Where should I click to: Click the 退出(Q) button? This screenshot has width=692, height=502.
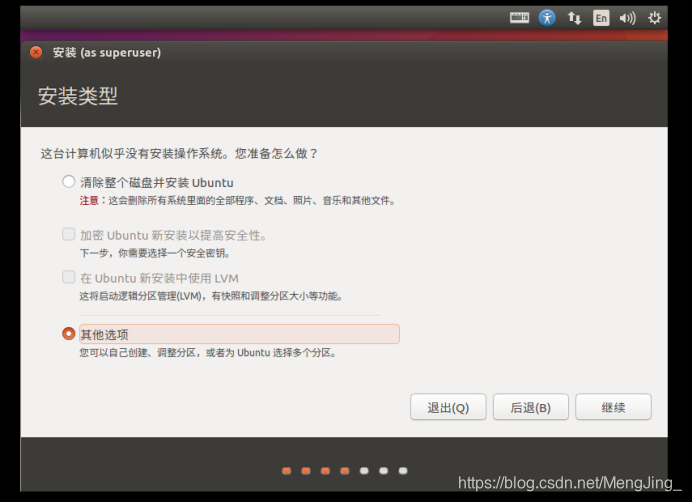[x=448, y=407]
